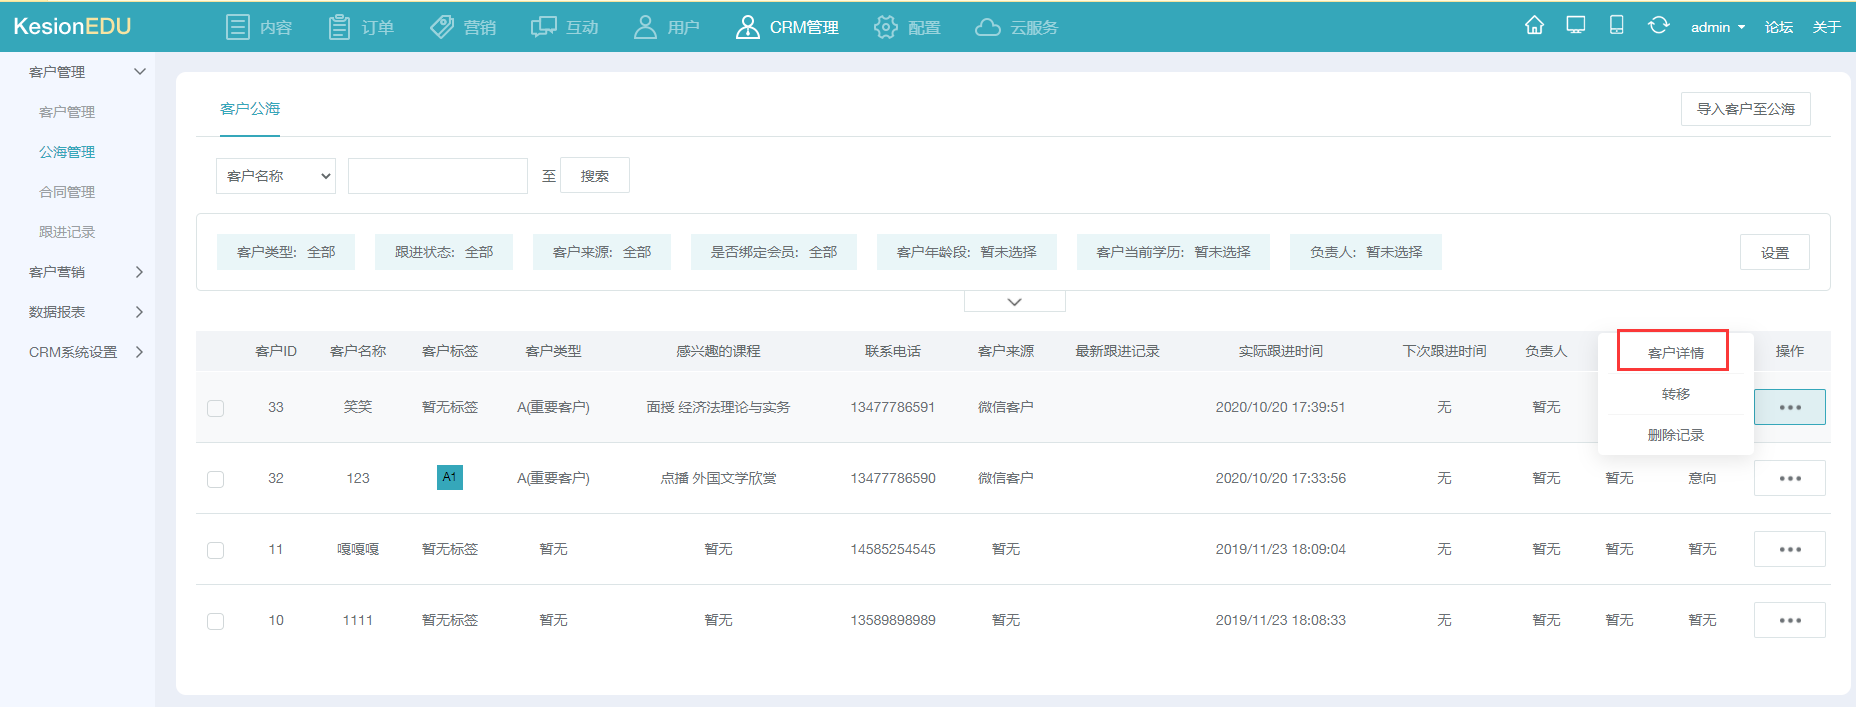The width and height of the screenshot is (1856, 707).
Task: Select the checkbox for customer 123
Action: [215, 479]
